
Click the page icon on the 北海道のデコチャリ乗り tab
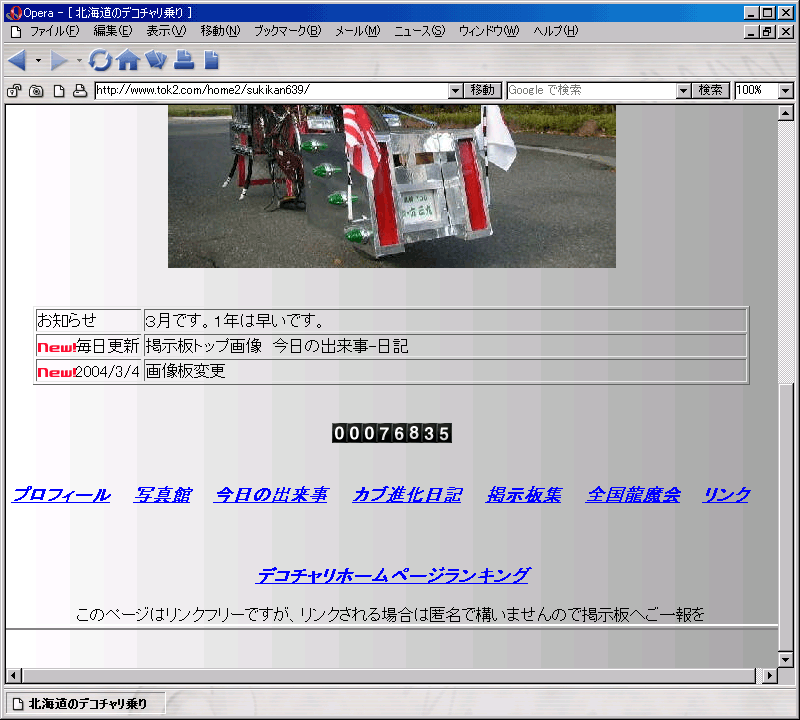[x=18, y=704]
